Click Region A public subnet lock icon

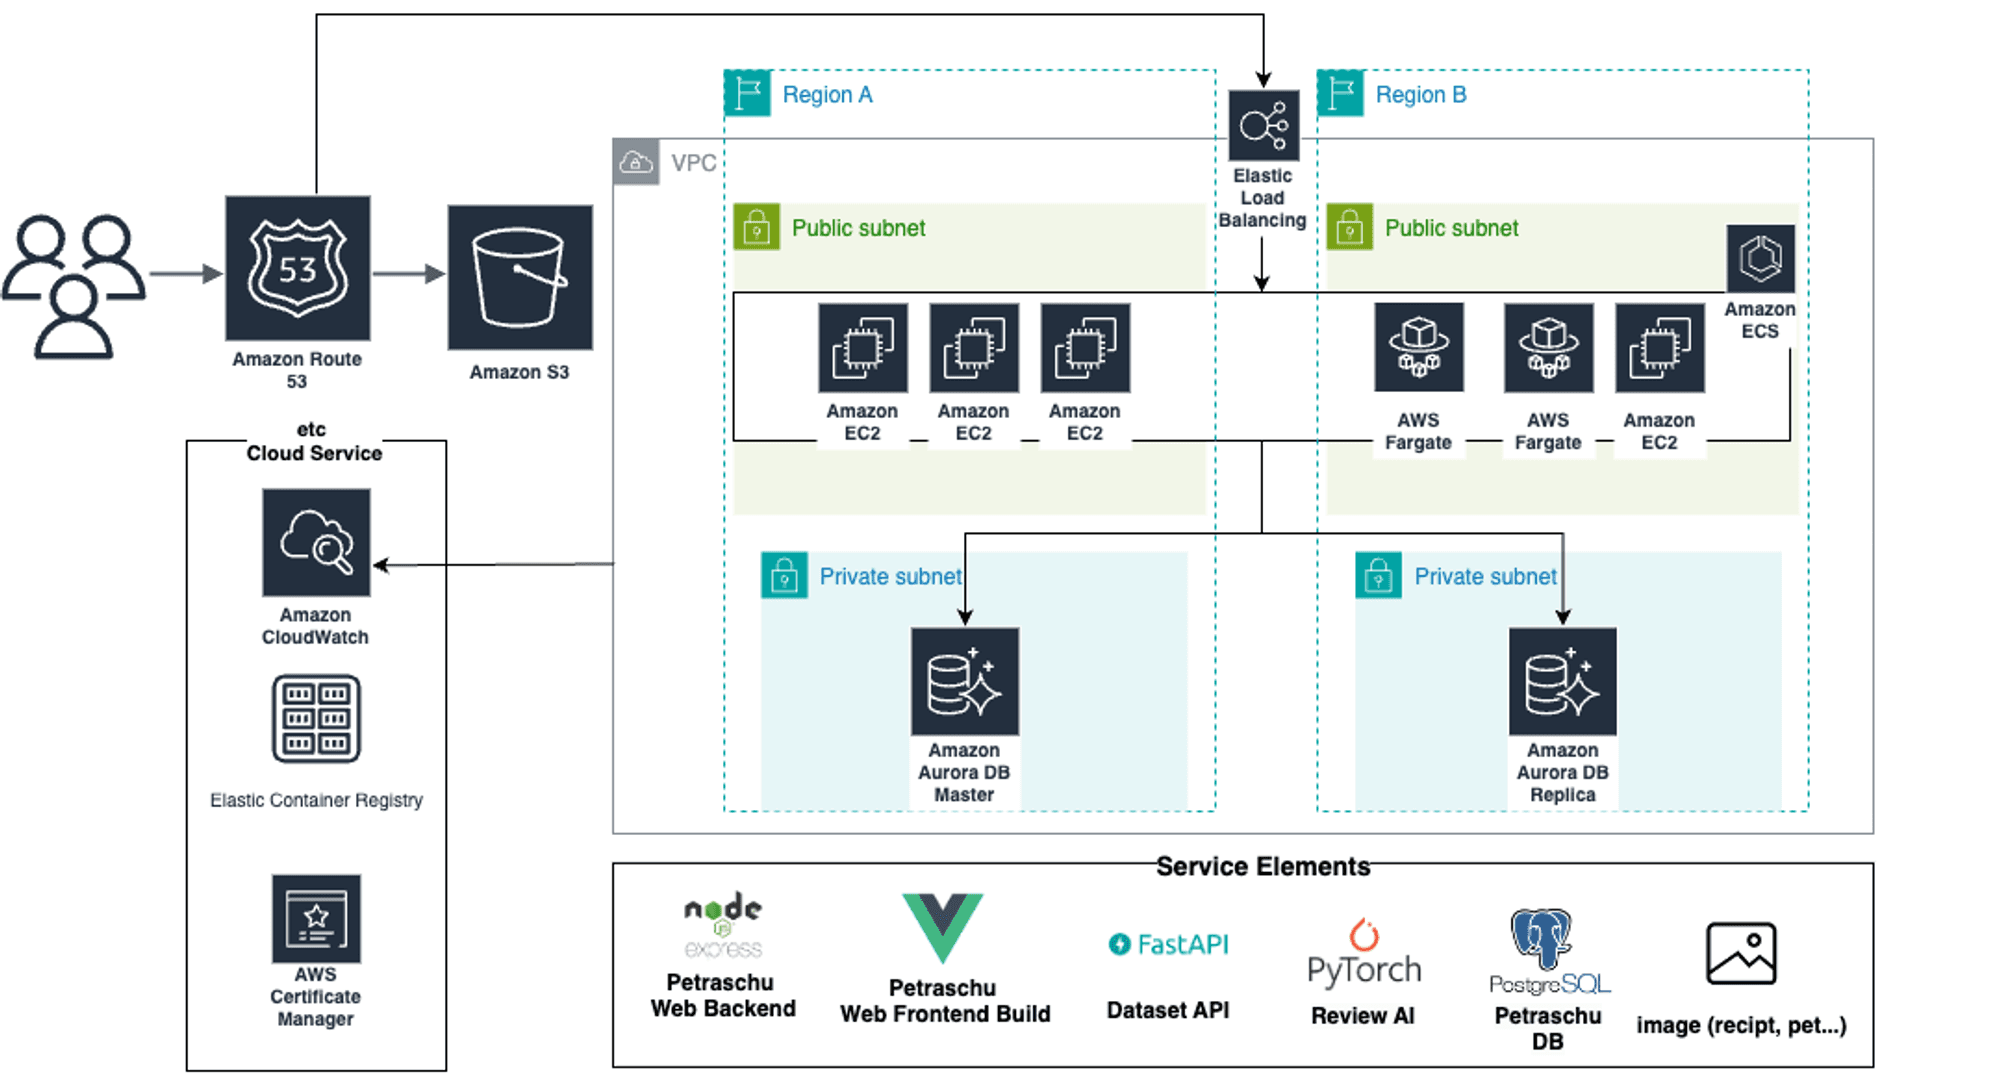point(757,227)
